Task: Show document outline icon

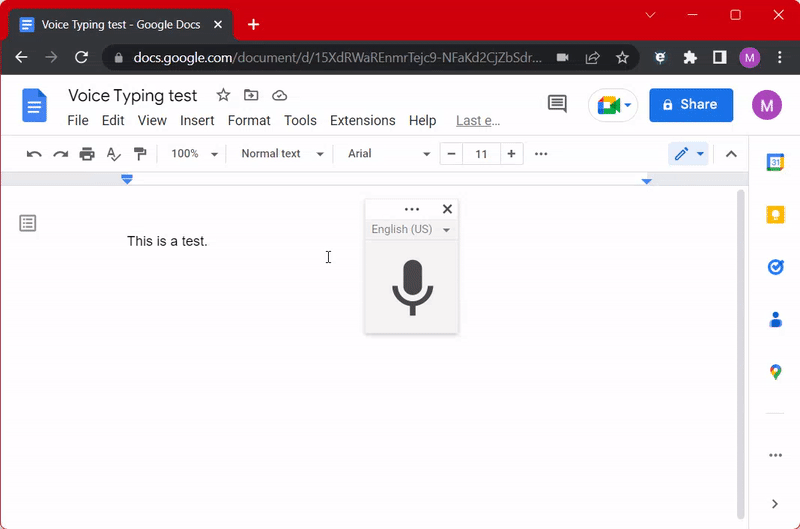Action: tap(28, 223)
